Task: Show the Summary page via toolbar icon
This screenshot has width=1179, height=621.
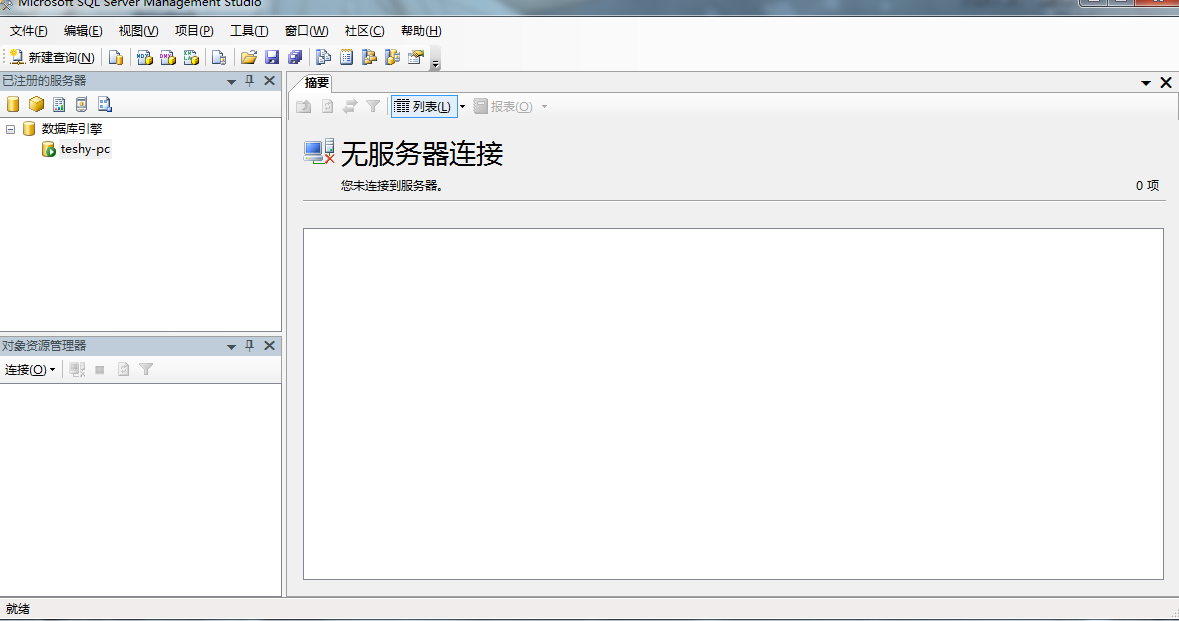Action: 347,57
